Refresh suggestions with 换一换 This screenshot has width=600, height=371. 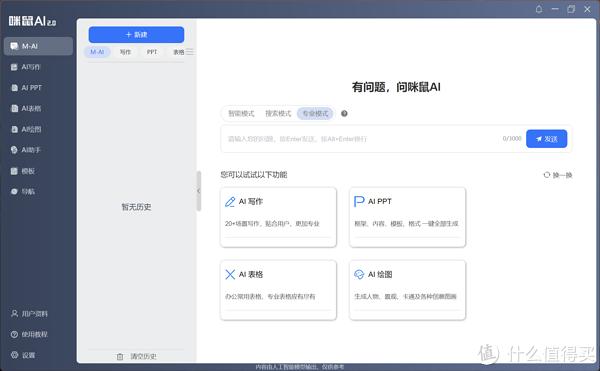click(x=558, y=175)
